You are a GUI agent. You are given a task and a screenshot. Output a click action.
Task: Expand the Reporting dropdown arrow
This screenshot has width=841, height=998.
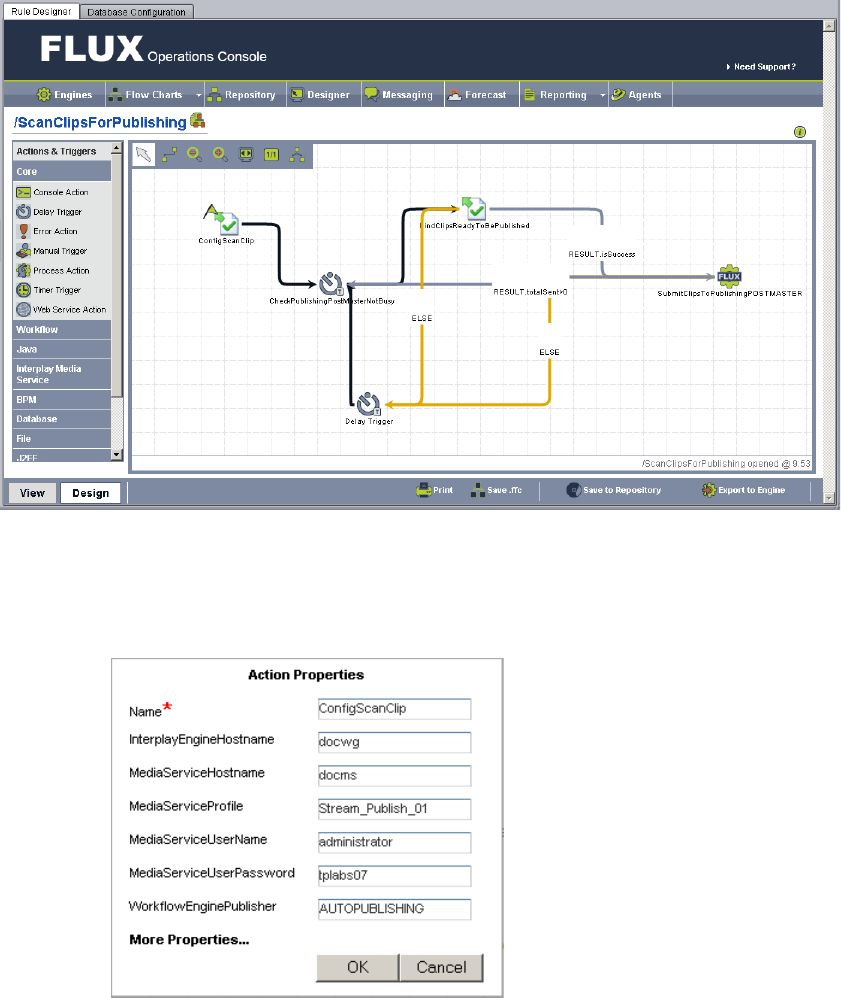point(602,95)
